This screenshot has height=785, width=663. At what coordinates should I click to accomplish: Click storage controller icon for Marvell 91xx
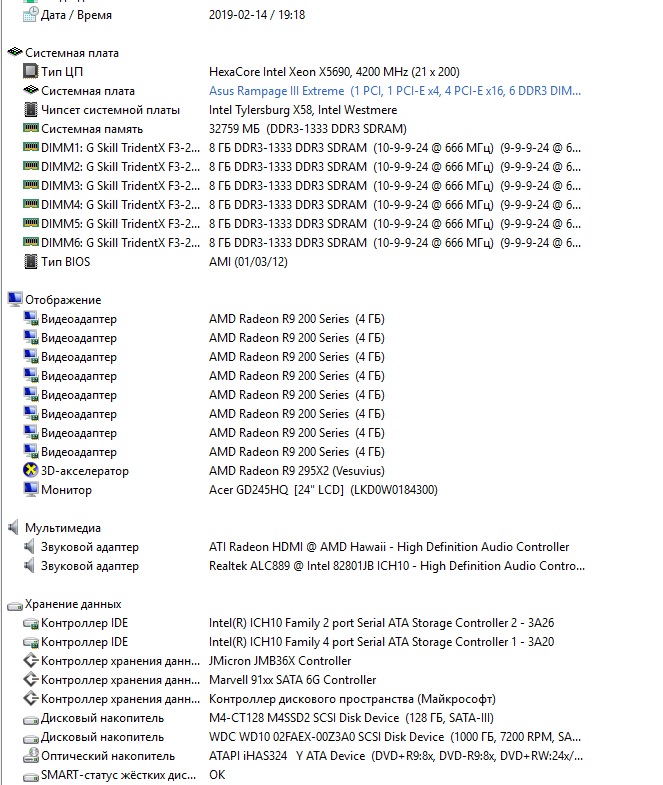(31, 680)
